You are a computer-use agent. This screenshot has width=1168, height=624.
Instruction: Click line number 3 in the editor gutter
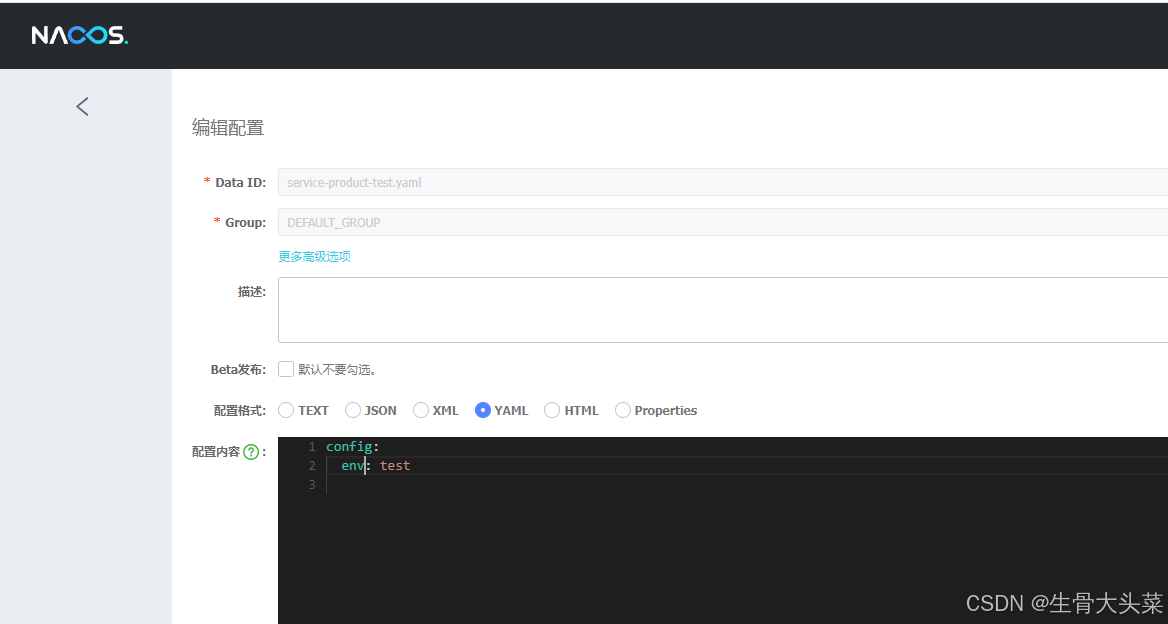[x=311, y=484]
